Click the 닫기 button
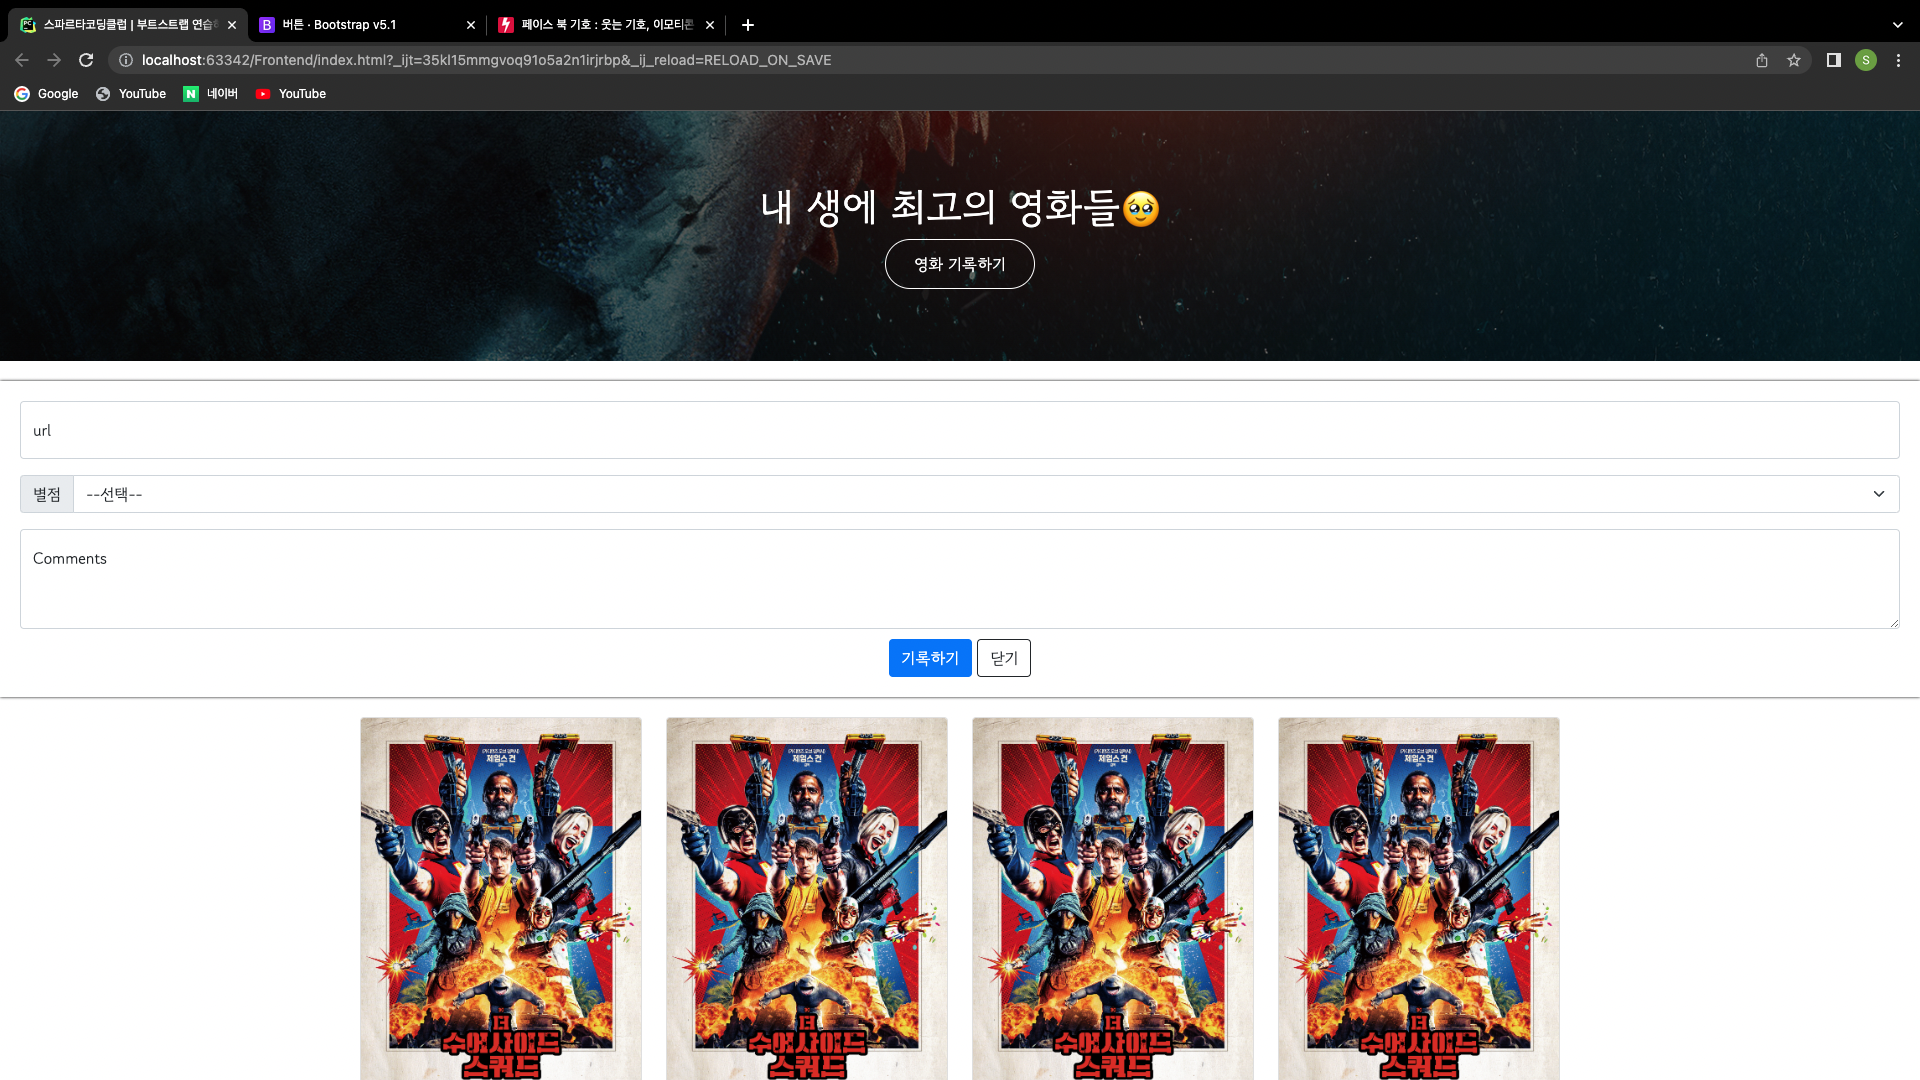This screenshot has height=1080, width=1920. click(x=1004, y=658)
